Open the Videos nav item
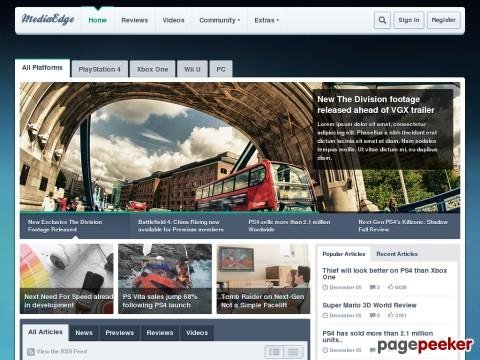Image resolution: width=480 pixels, height=360 pixels. pyautogui.click(x=173, y=20)
